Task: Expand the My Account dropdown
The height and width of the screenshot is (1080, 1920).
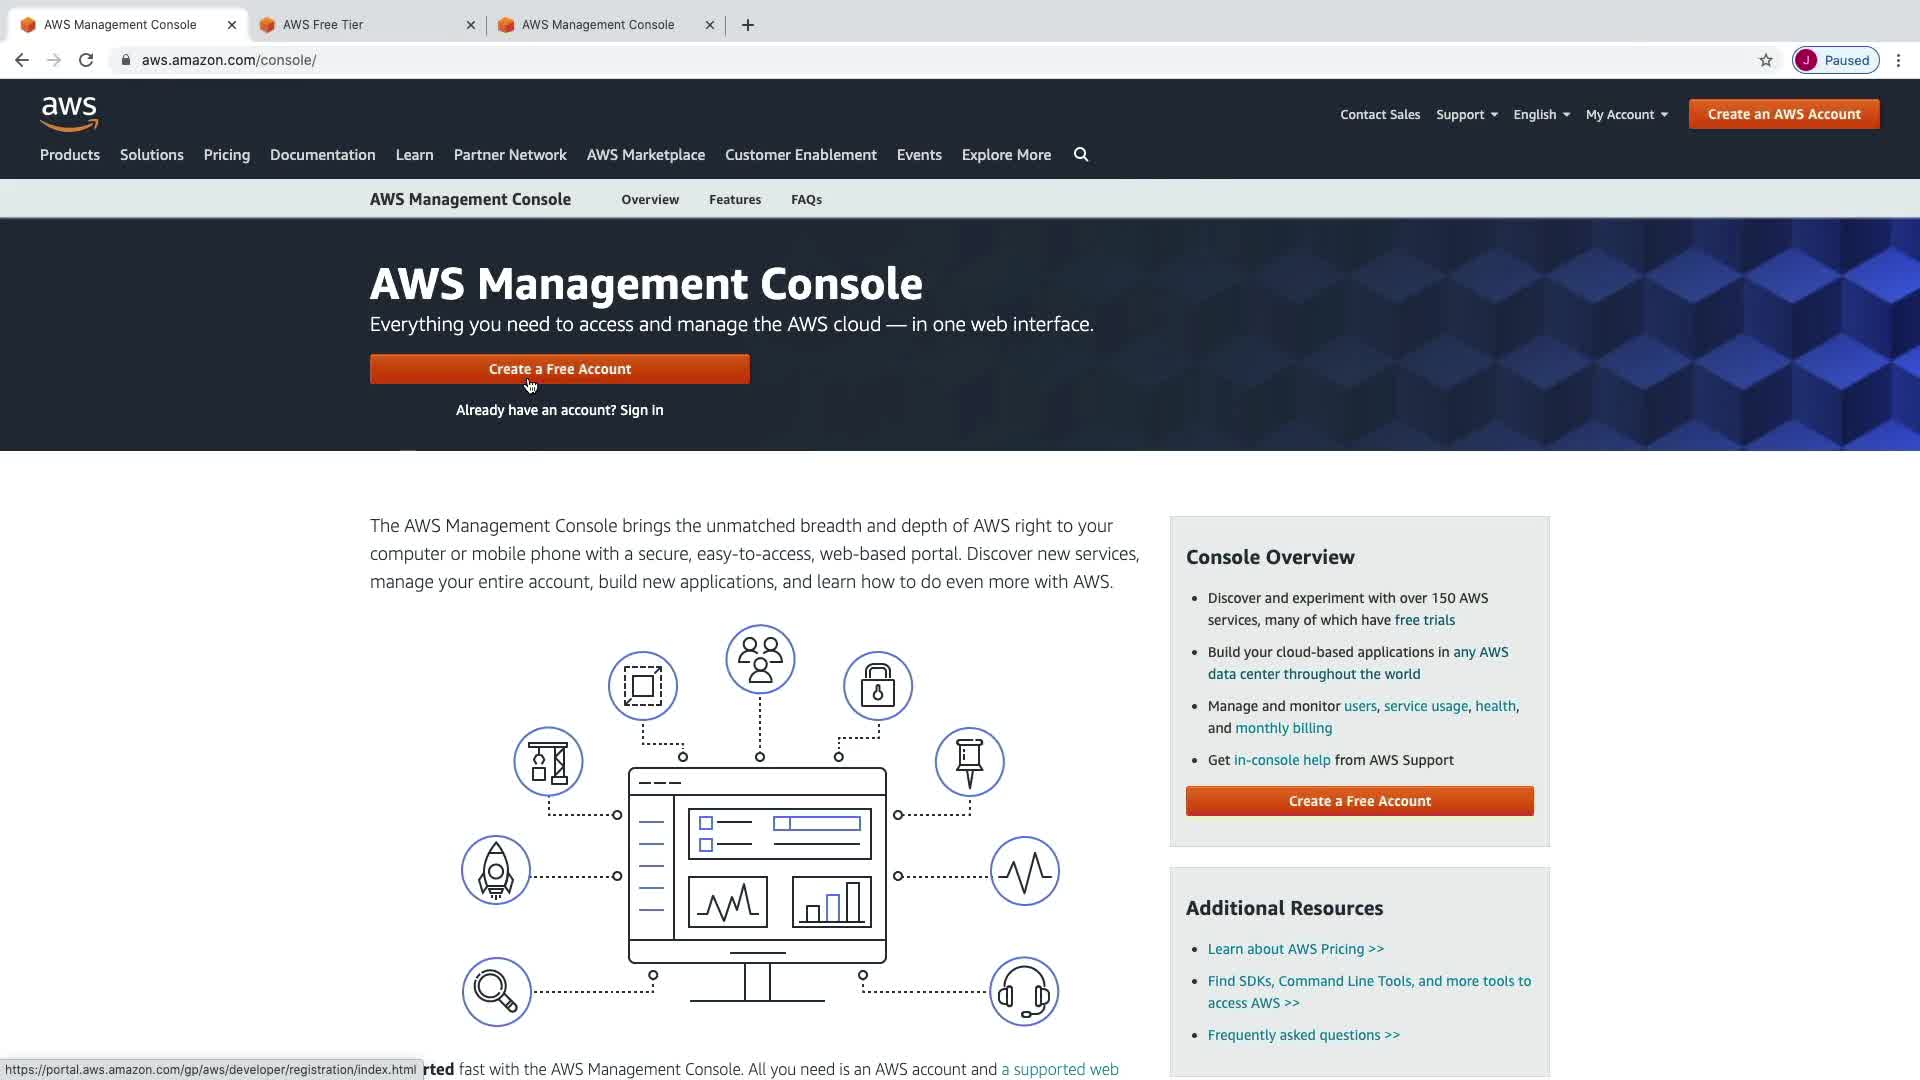Action: pyautogui.click(x=1626, y=115)
